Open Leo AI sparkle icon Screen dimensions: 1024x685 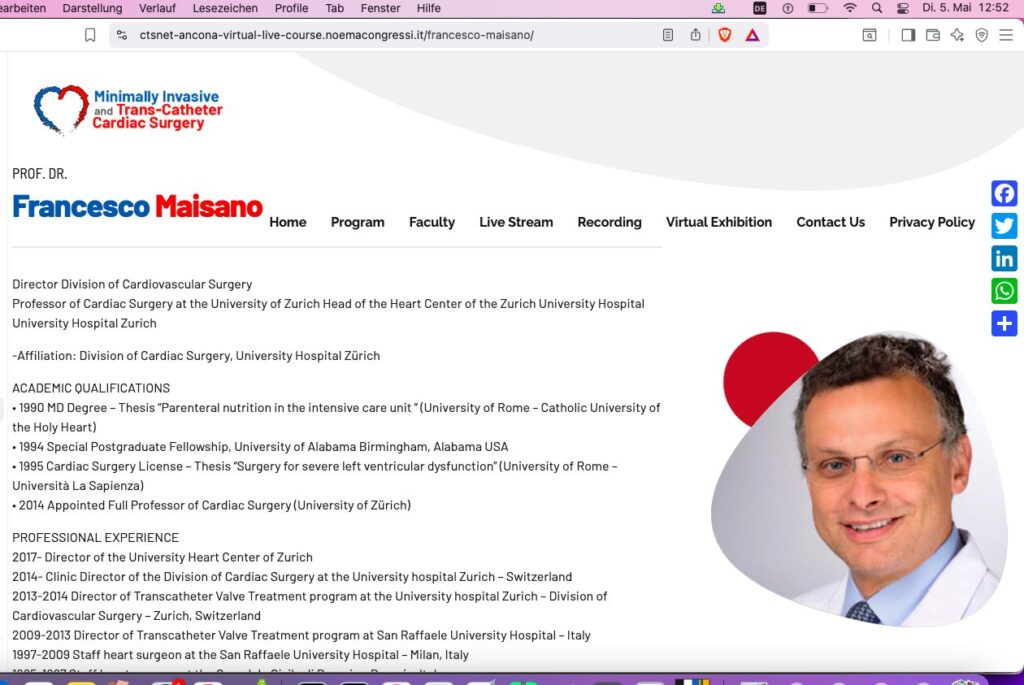pyautogui.click(x=957, y=35)
